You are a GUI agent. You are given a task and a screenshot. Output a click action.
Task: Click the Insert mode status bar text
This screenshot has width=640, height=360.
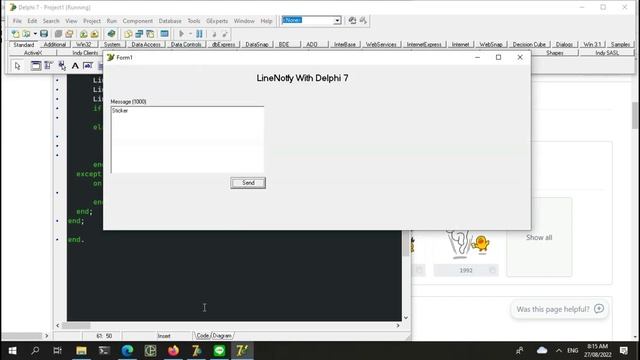pyautogui.click(x=164, y=336)
